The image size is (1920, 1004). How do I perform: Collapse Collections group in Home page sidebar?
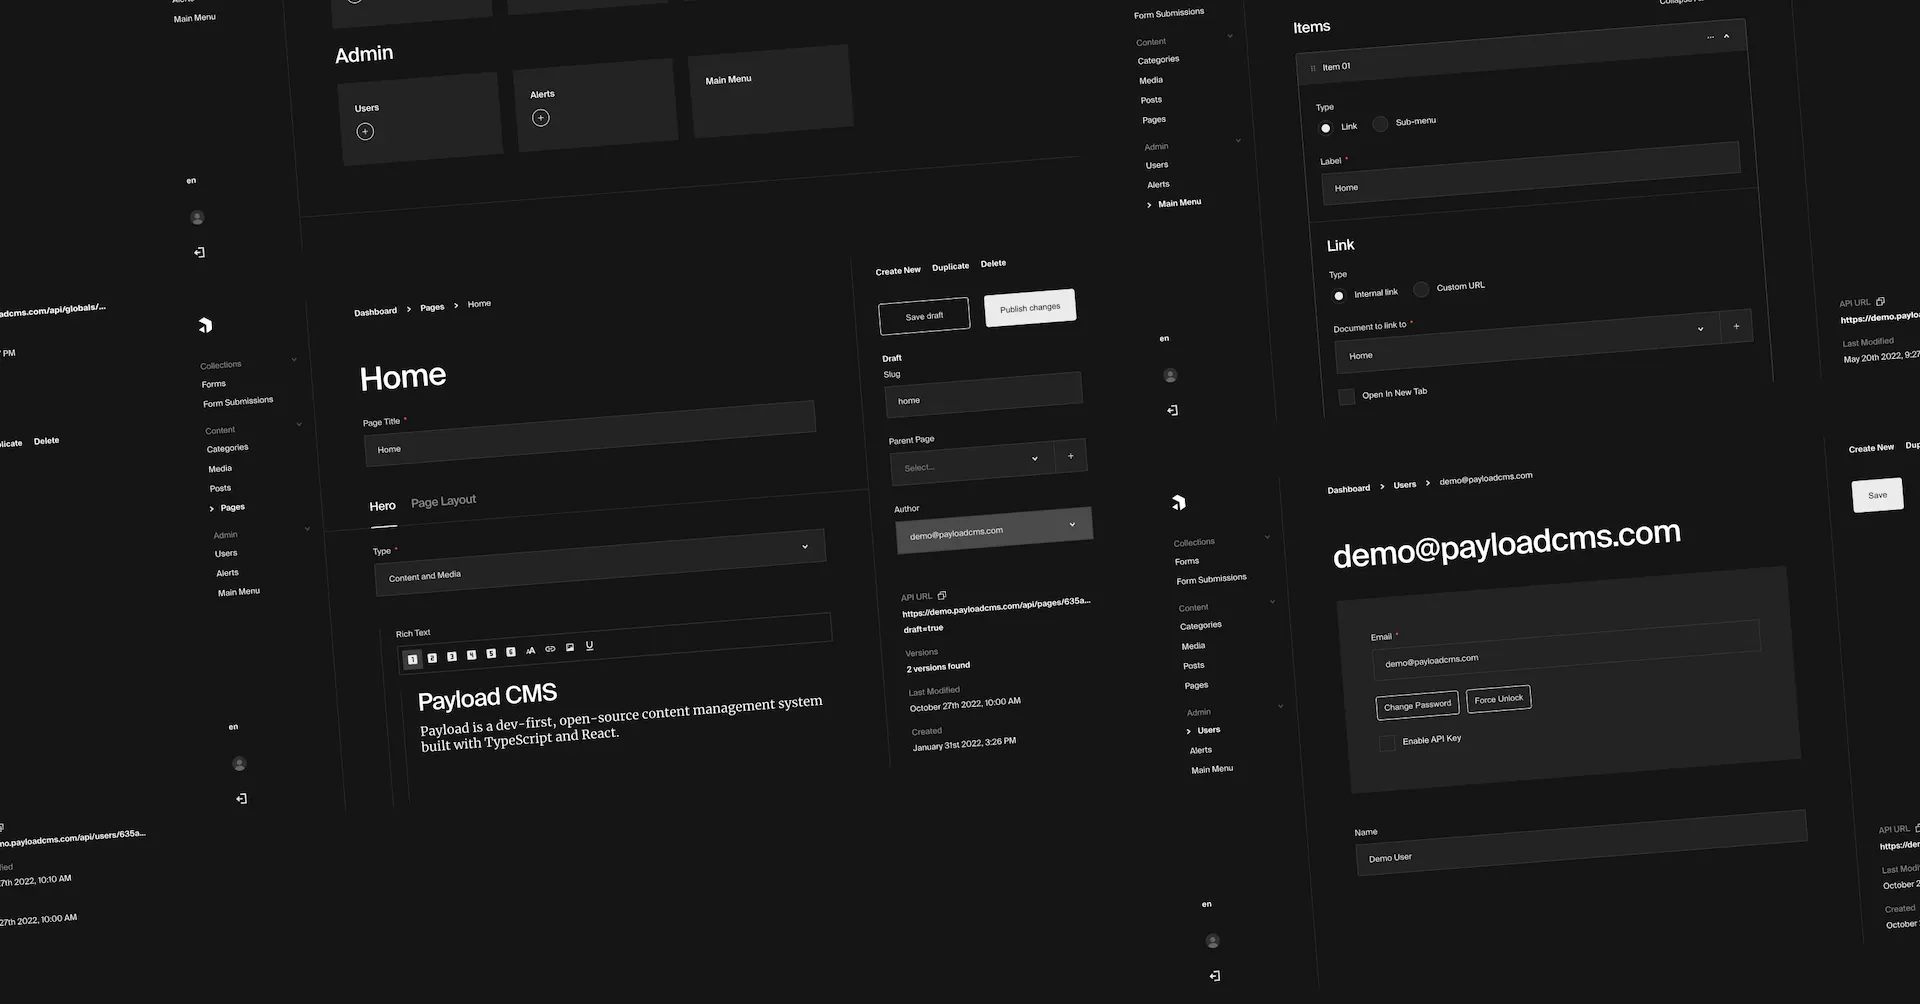coord(294,359)
